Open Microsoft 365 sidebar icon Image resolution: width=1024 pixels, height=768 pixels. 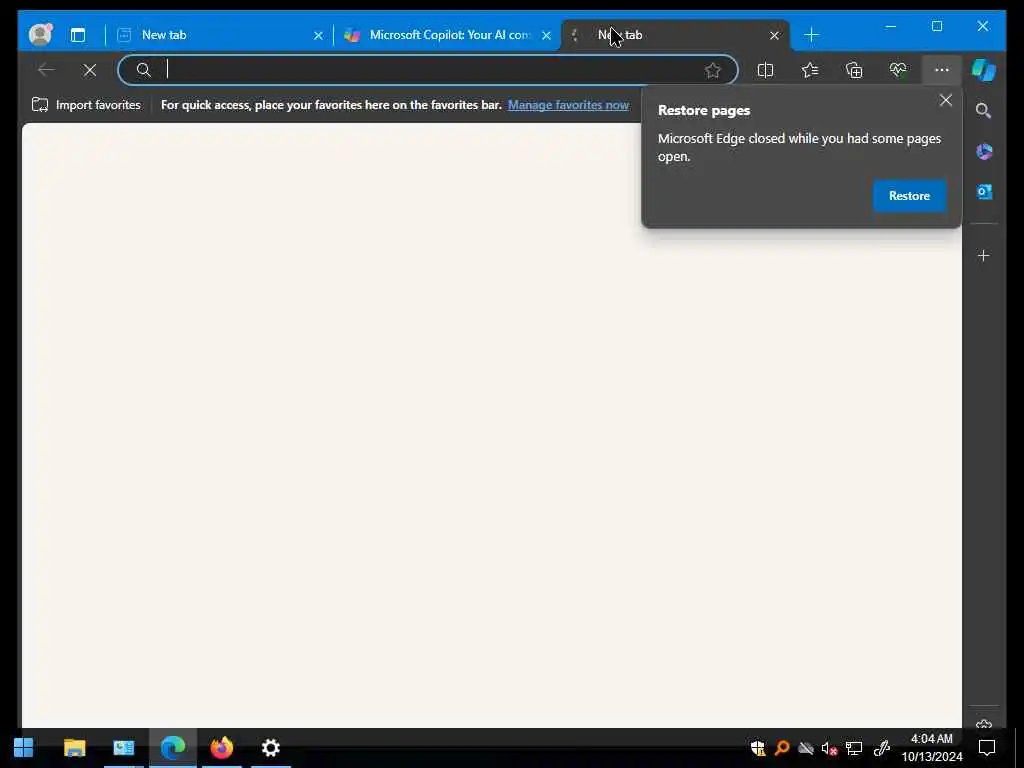(x=984, y=152)
